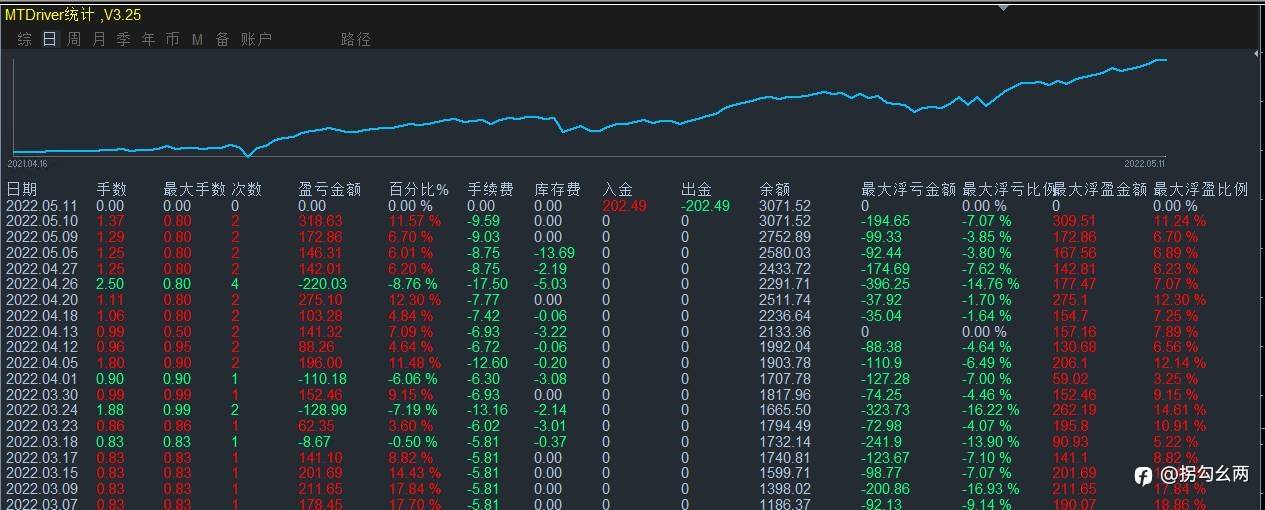1265x510 pixels.
Task: Click the 最大浮盈金额 column header
Action: (x=1100, y=189)
